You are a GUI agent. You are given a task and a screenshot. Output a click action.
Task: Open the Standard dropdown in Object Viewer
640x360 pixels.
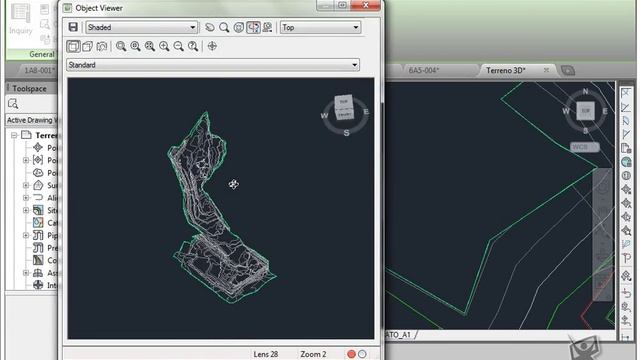coord(213,65)
